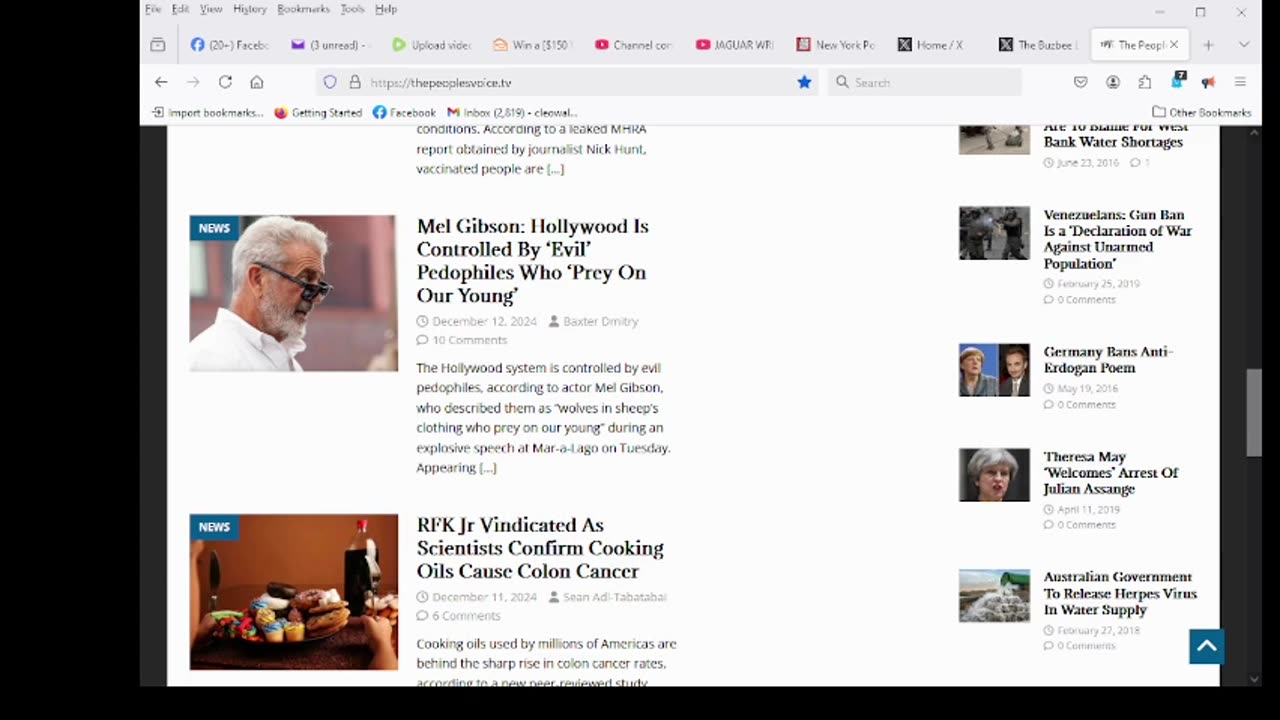
Task: Click the Merkel and Erdogan sidebar thumbnail
Action: click(994, 370)
